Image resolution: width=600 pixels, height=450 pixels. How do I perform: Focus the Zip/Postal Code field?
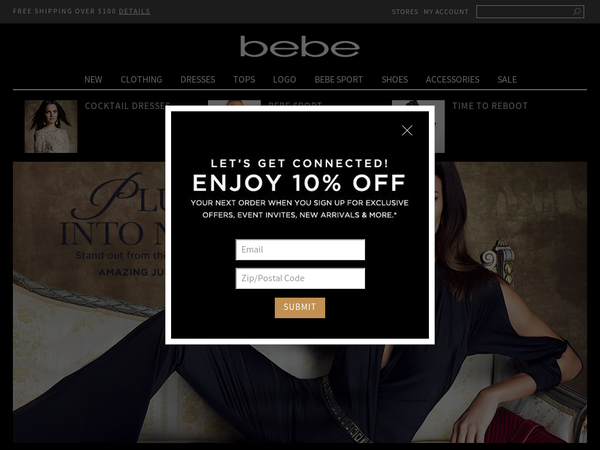click(x=300, y=278)
